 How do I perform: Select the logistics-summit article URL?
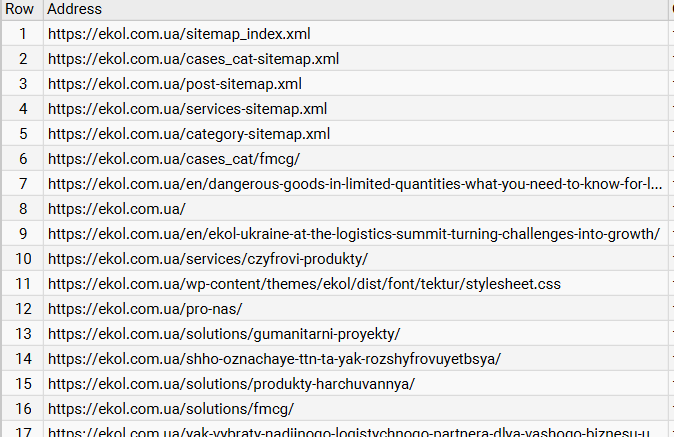353,234
